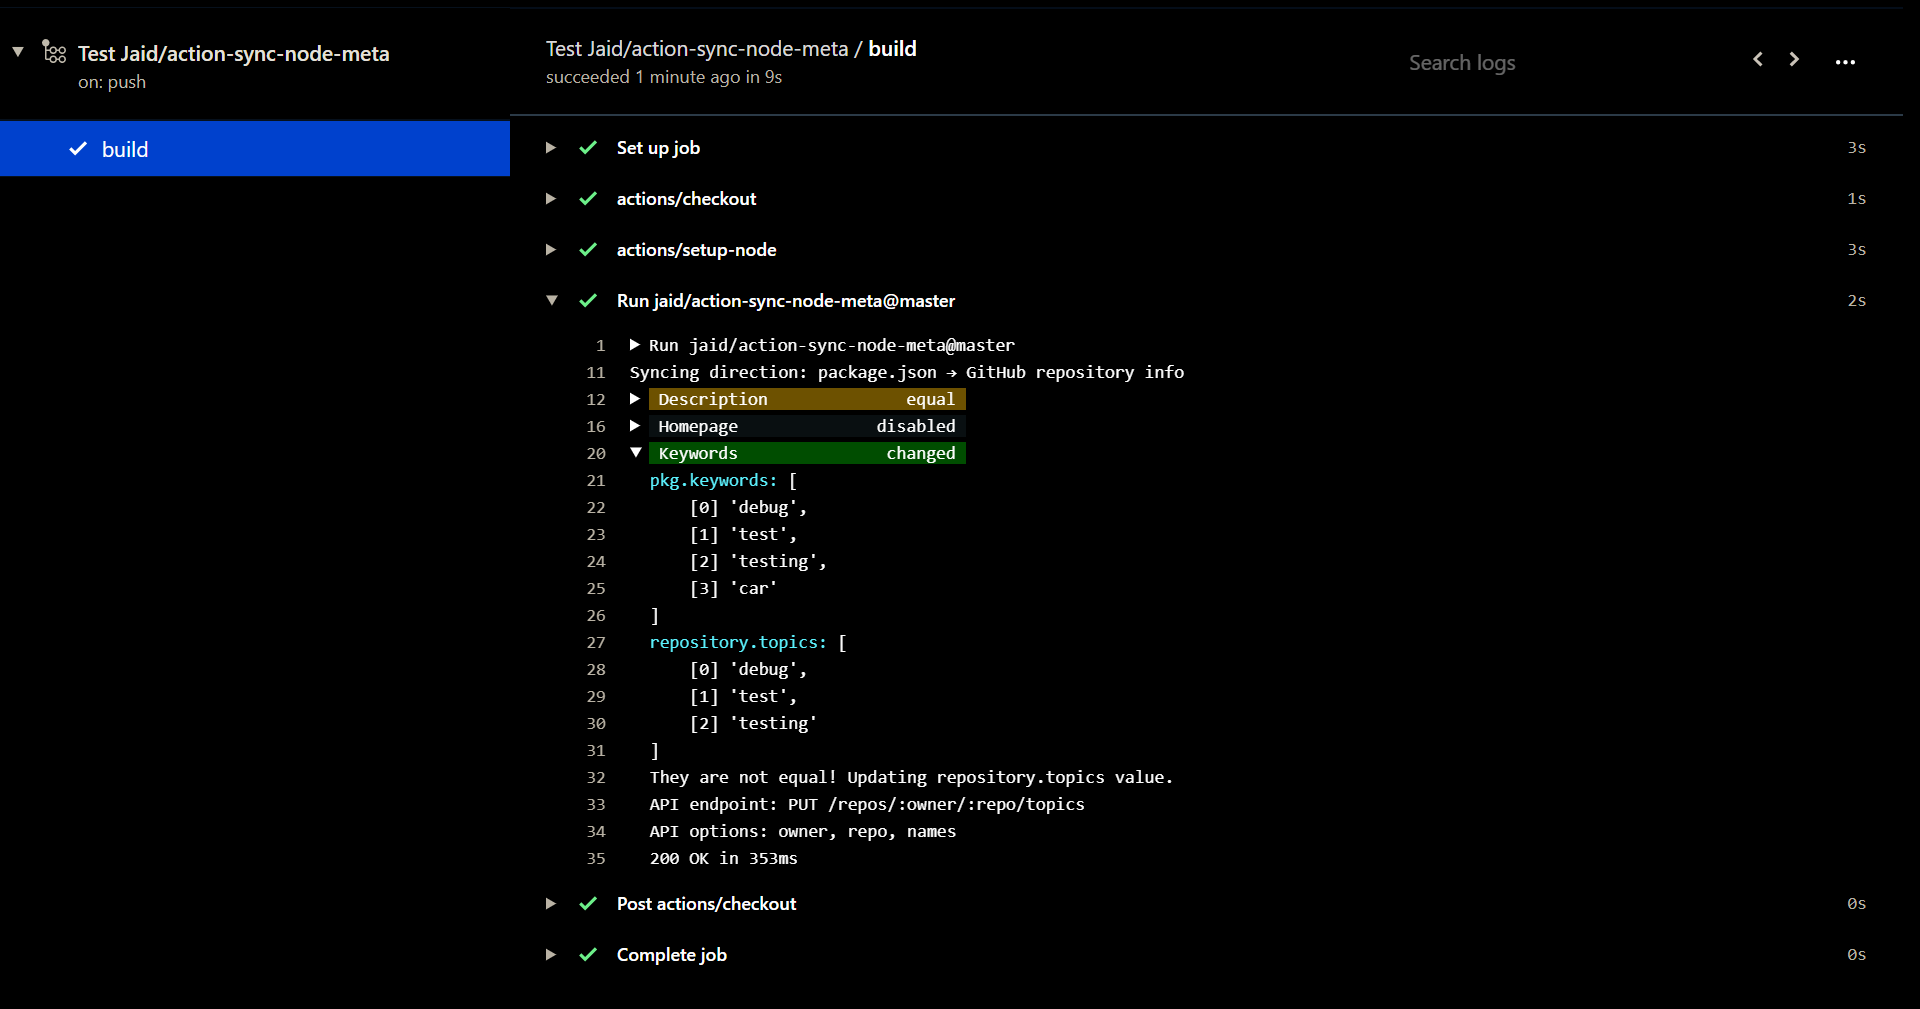Click the header title Test Jaid/action-sync-node-meta / build
Screen dimensions: 1920x1009
[731, 49]
